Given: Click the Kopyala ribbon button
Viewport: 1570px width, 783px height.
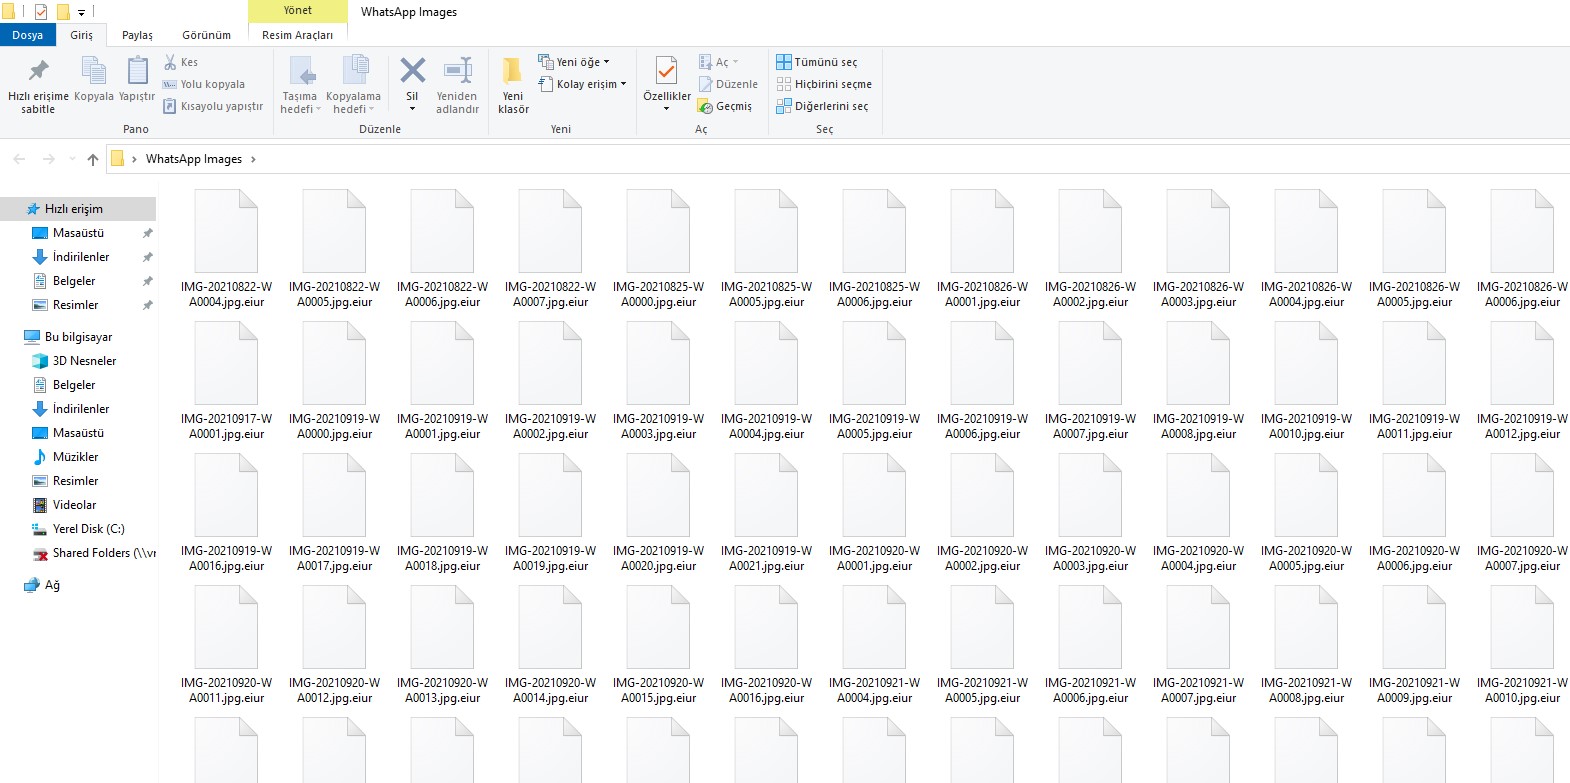Looking at the screenshot, I should 94,80.
